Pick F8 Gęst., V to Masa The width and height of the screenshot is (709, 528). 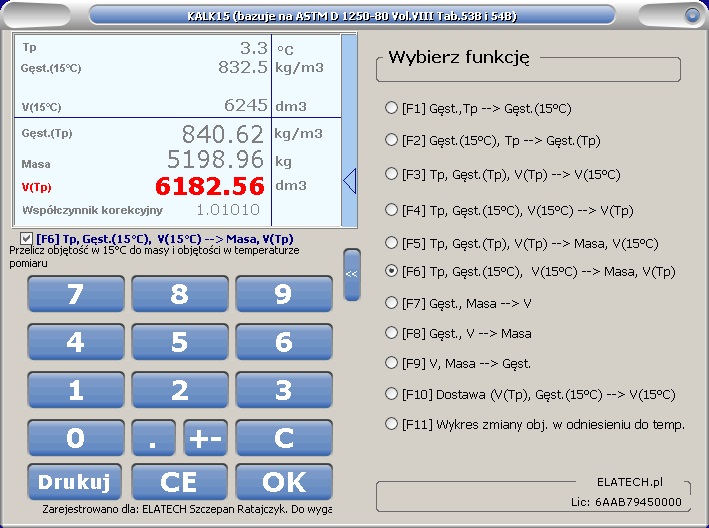point(458,333)
